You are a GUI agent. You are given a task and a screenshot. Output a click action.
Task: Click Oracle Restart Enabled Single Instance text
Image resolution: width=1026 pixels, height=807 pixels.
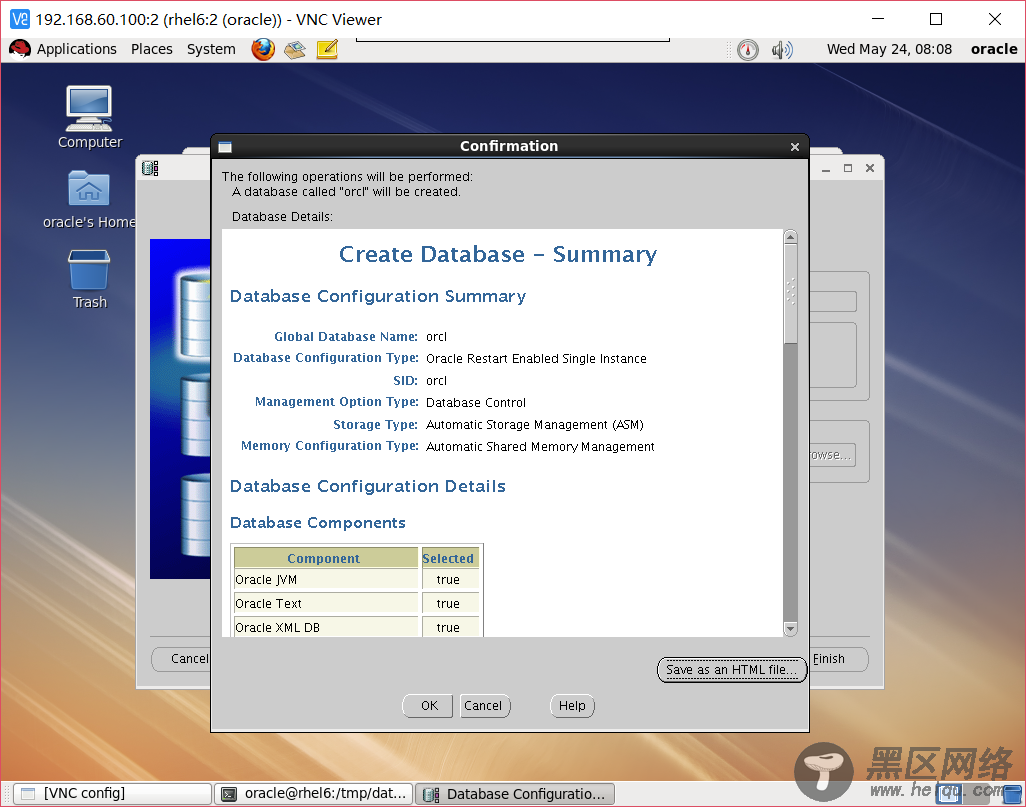click(x=536, y=359)
